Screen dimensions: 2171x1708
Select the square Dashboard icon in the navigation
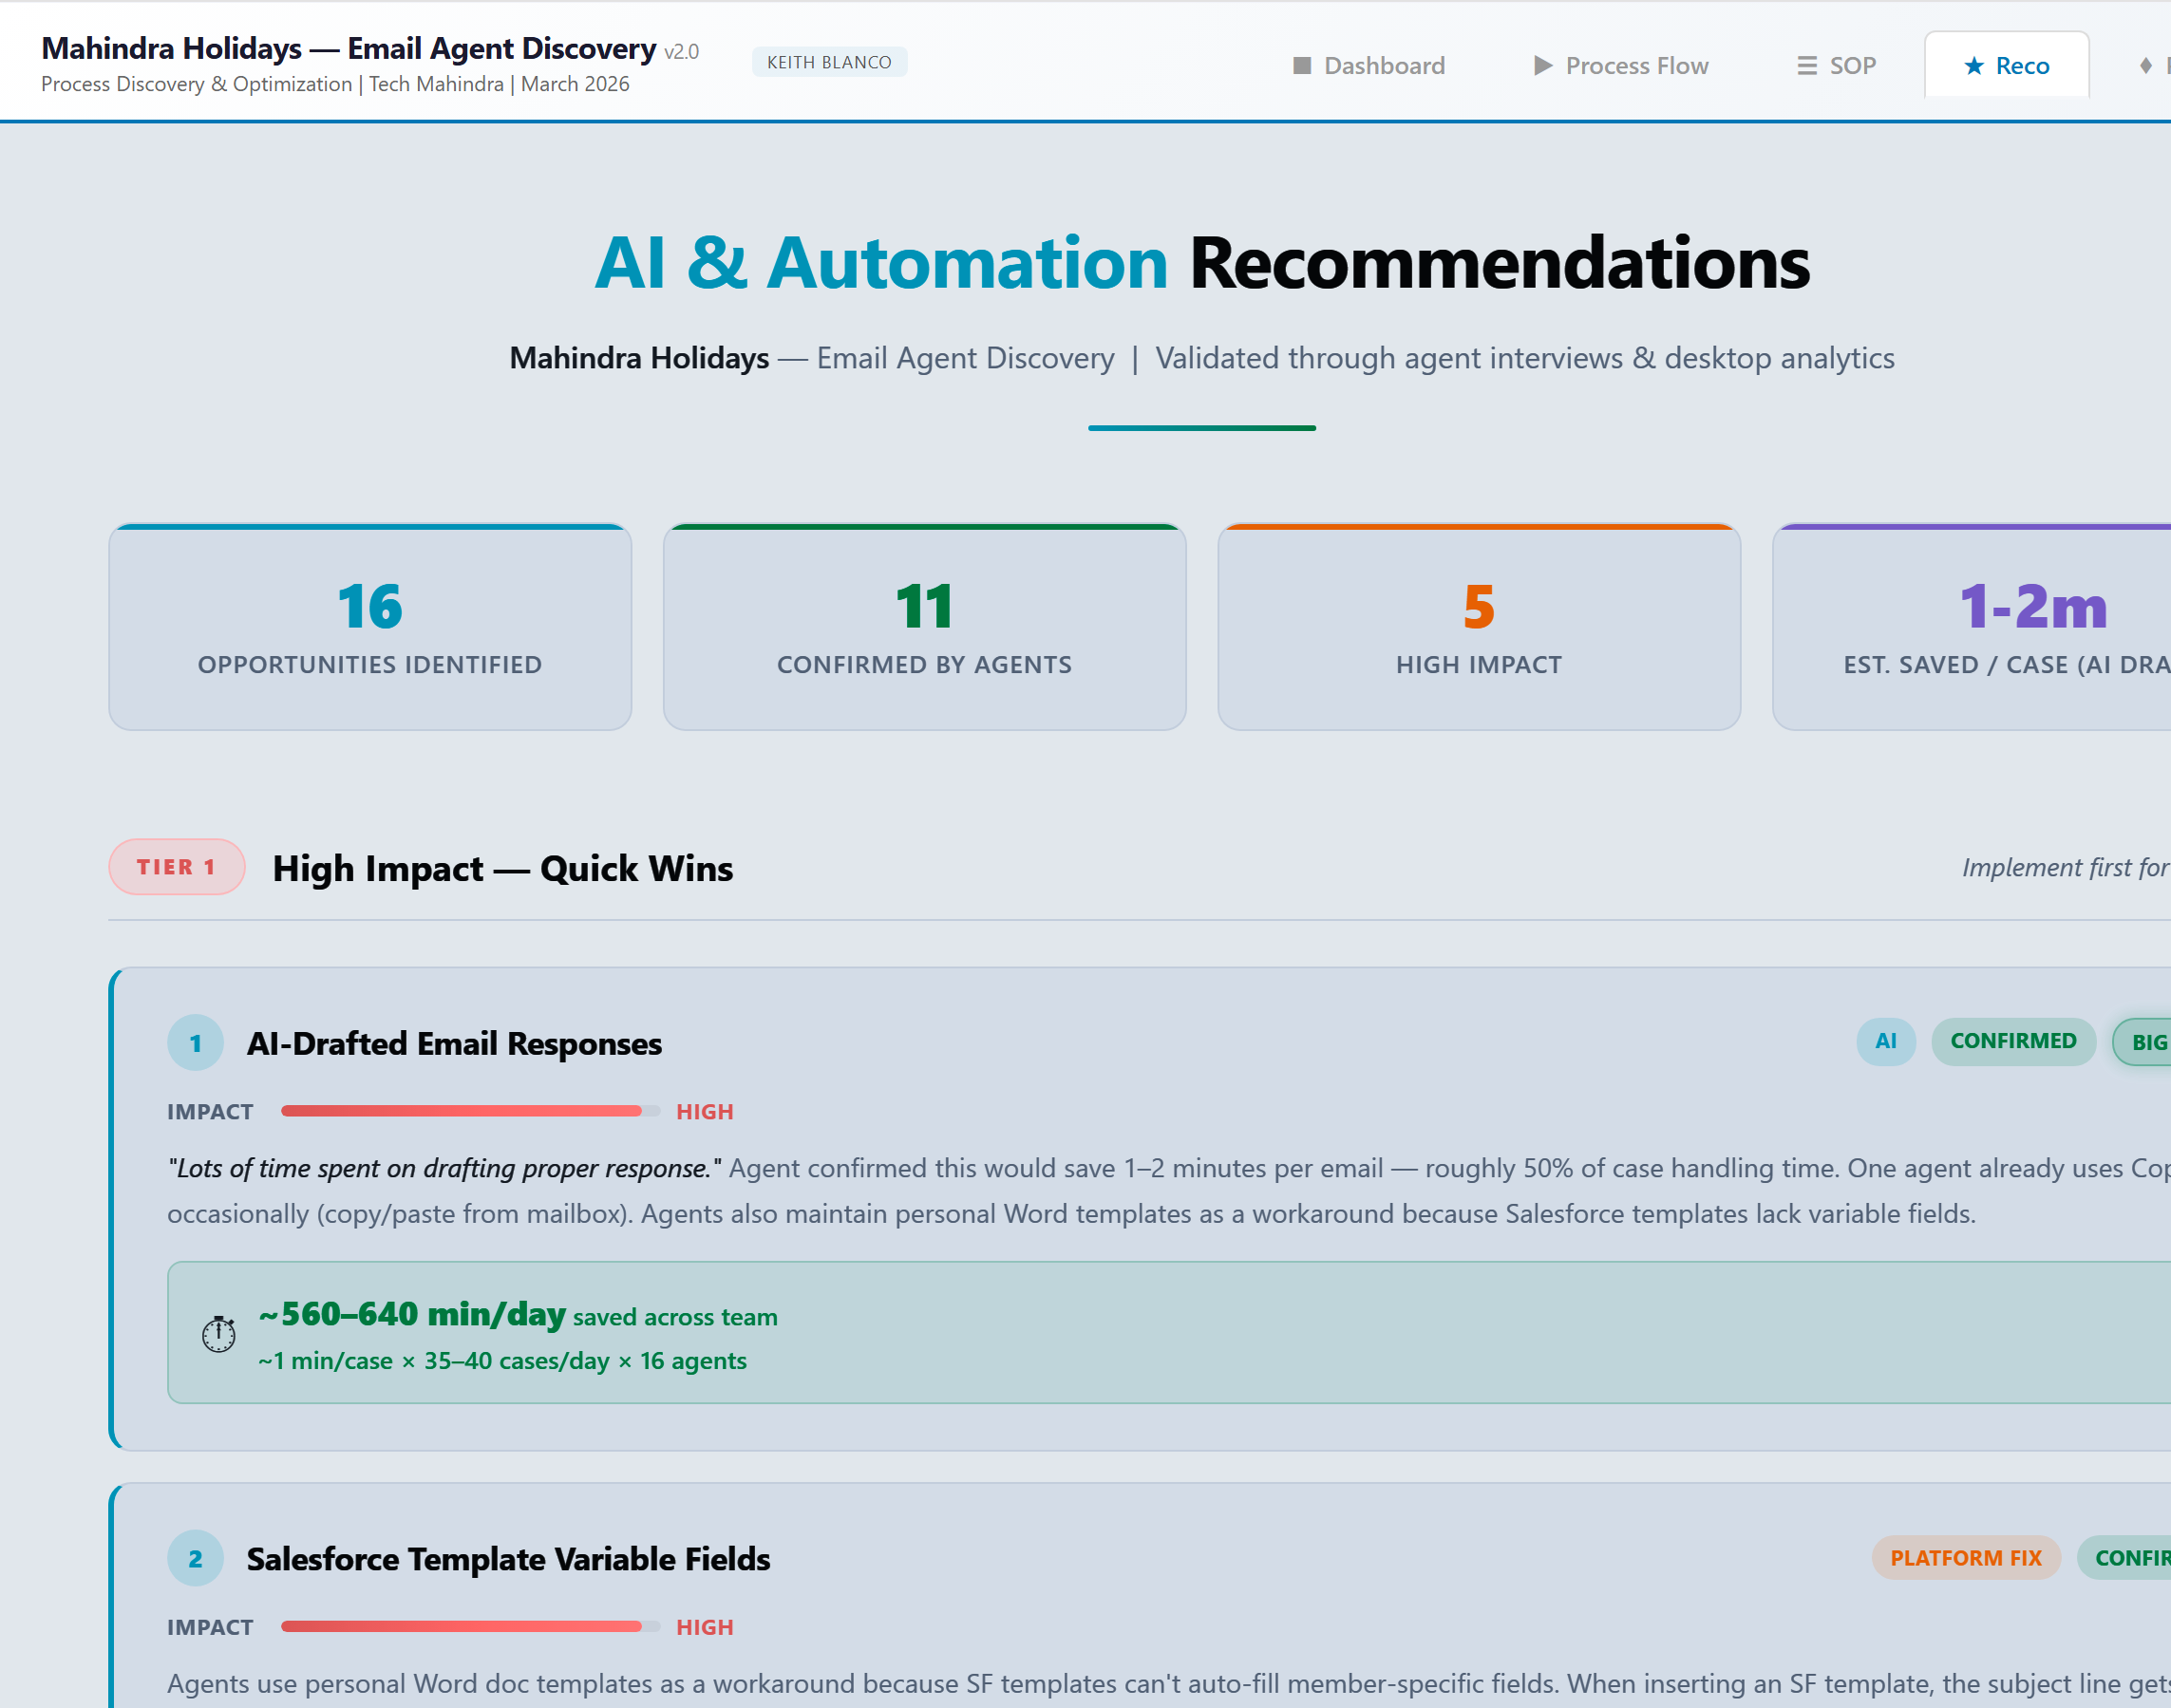[x=1303, y=64]
